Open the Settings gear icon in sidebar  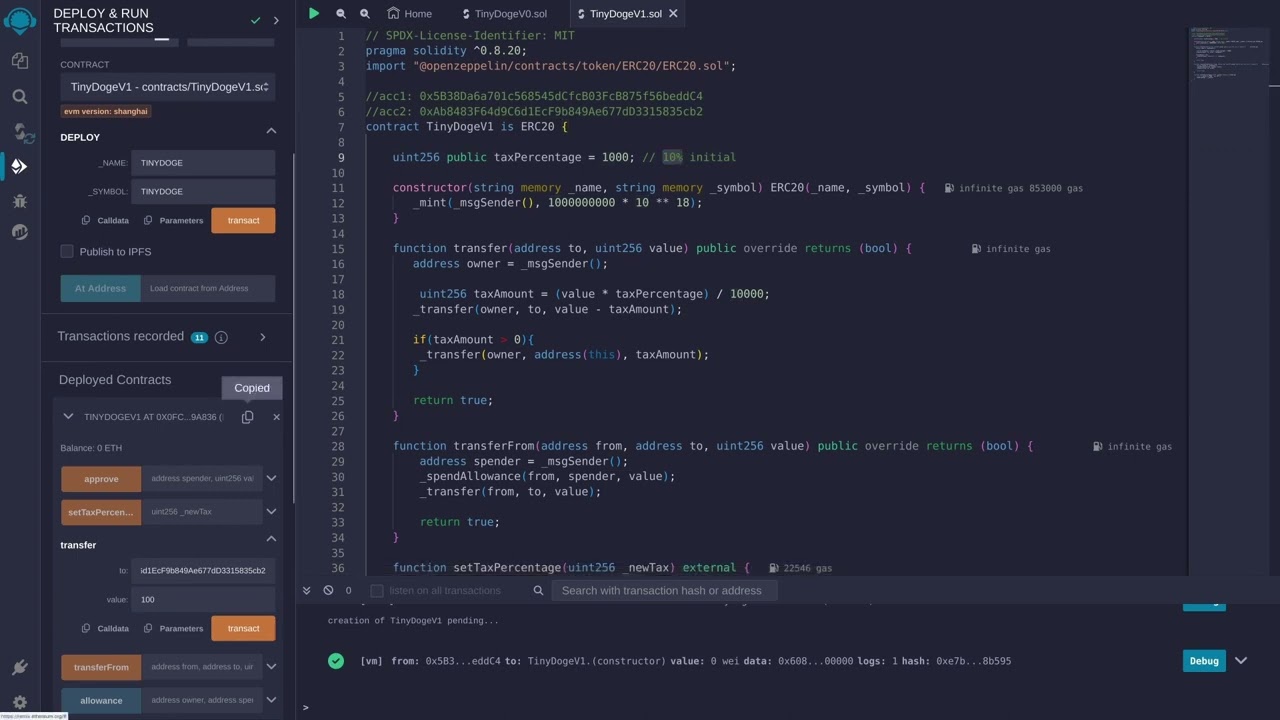pos(19,702)
